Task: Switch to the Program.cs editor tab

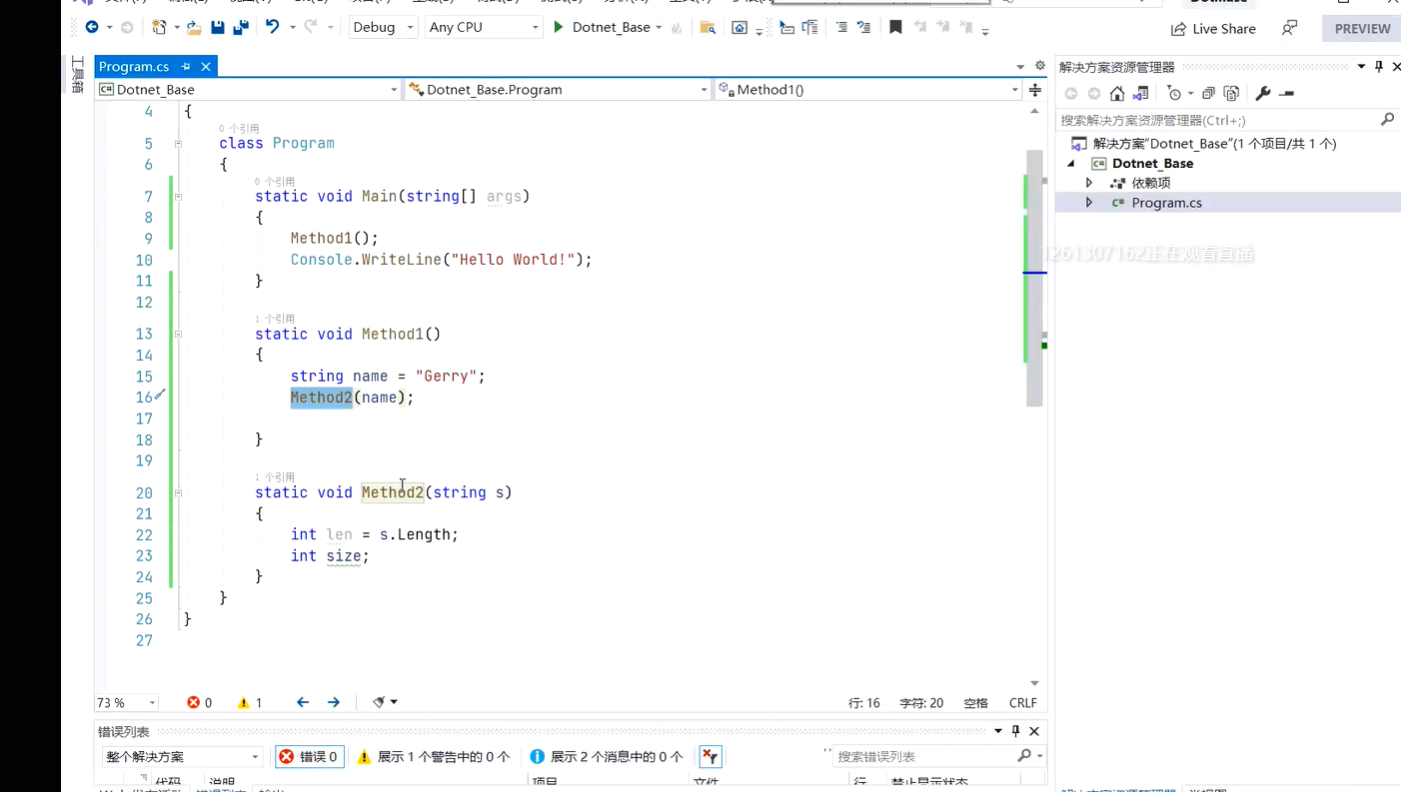Action: [134, 66]
